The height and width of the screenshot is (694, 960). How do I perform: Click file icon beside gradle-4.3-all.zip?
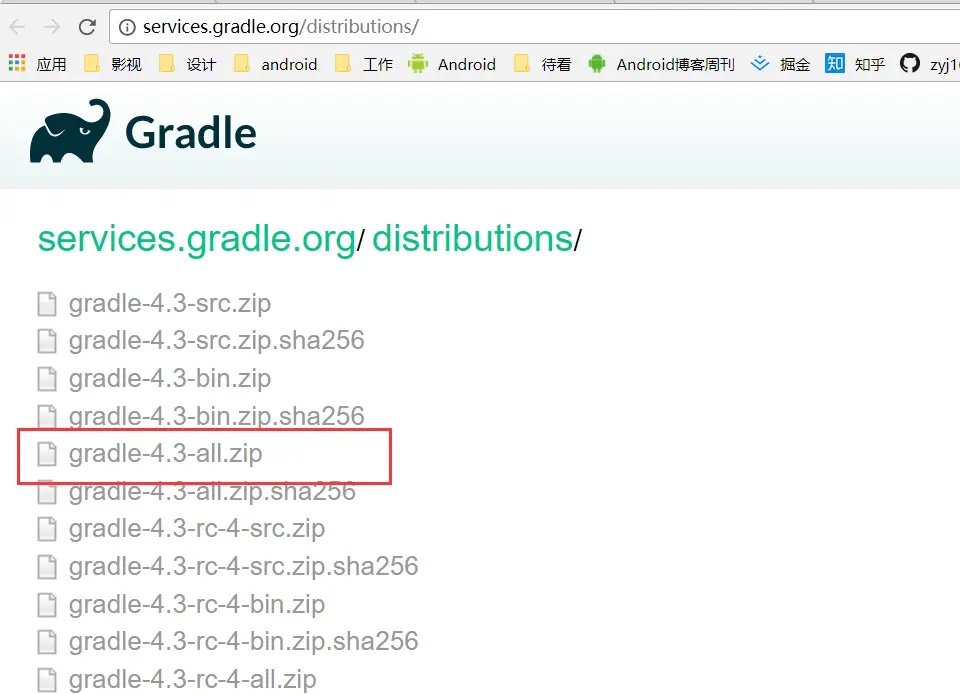click(x=47, y=453)
